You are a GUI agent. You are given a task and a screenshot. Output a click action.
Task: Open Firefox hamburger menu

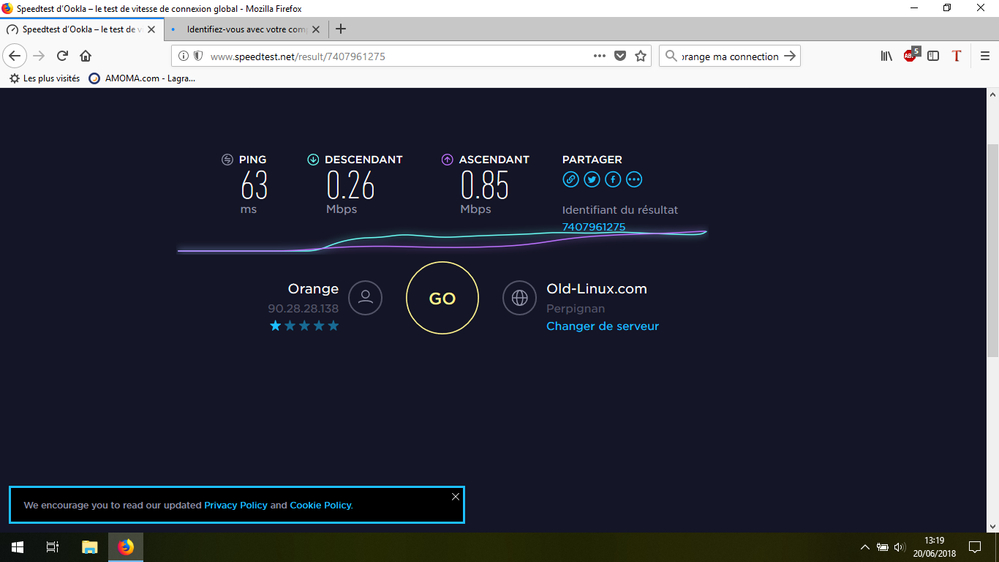(x=983, y=56)
